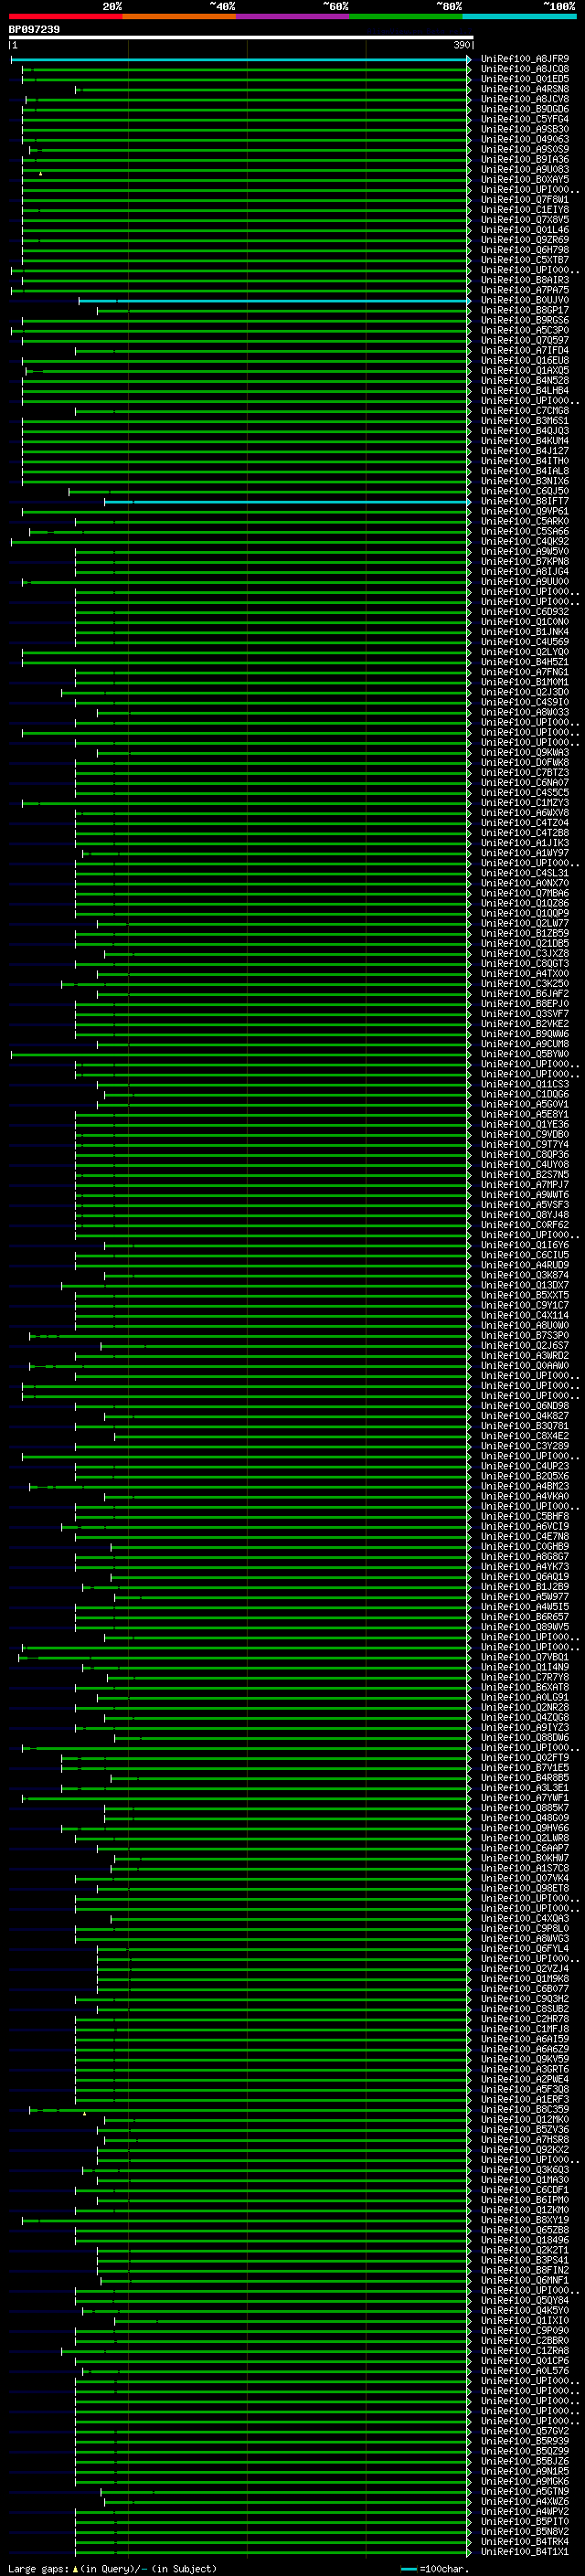This screenshot has width=585, height=2576.
Task: Select hit label UniRef100_A5C3P0
Action: click(524, 330)
